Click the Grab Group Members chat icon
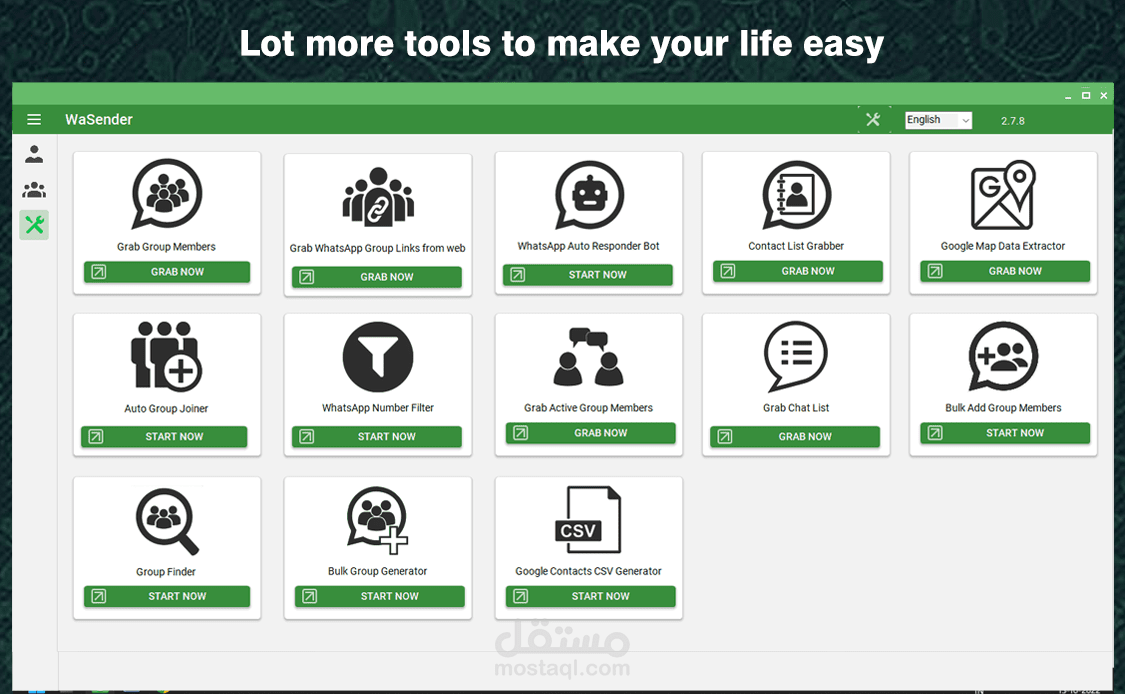Screen dimensions: 1125x694 166,194
